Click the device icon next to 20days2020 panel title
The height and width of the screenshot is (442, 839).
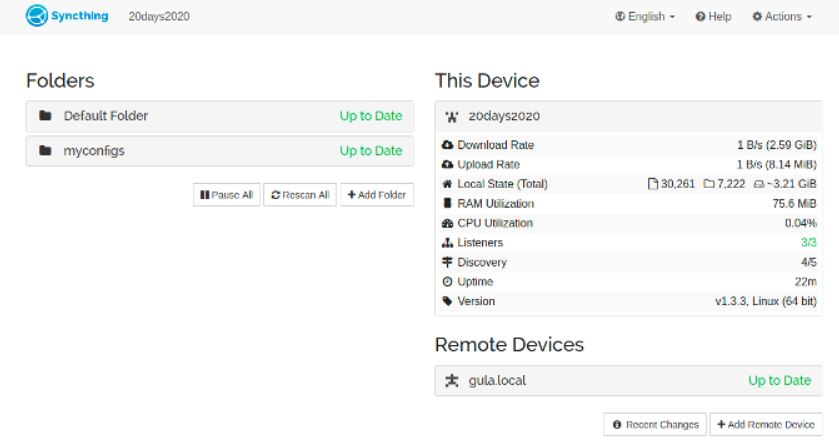point(452,117)
